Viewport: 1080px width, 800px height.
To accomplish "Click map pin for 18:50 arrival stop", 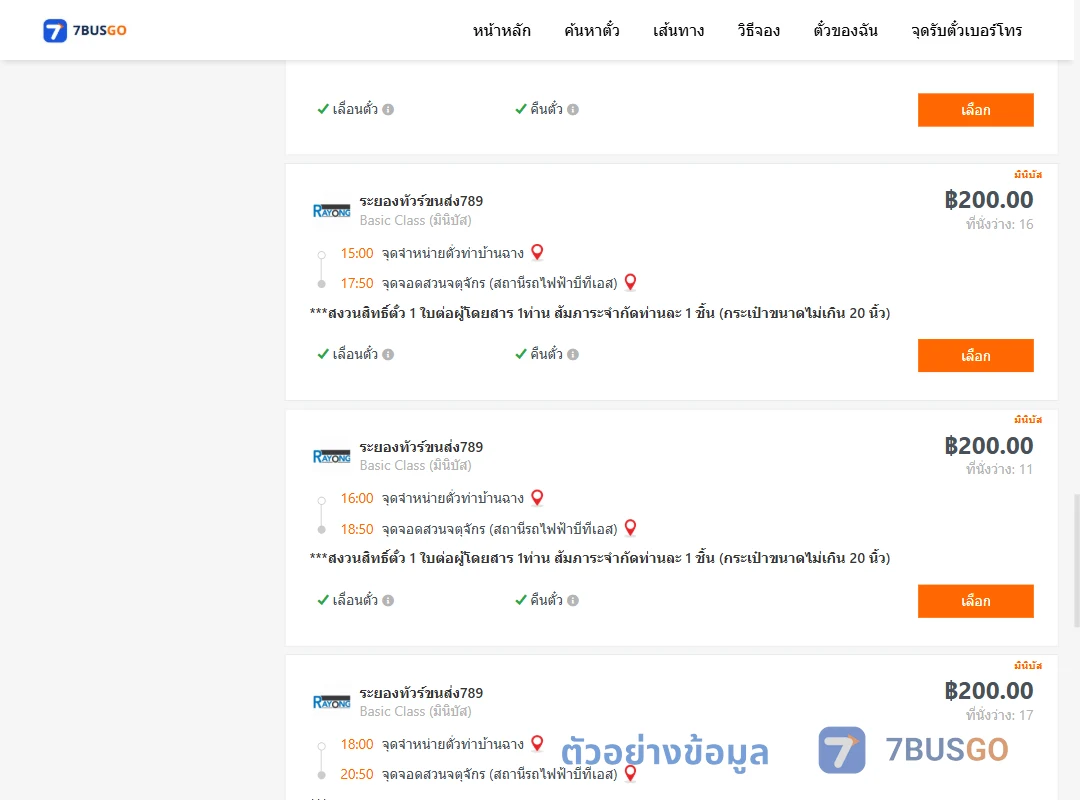I will point(630,528).
